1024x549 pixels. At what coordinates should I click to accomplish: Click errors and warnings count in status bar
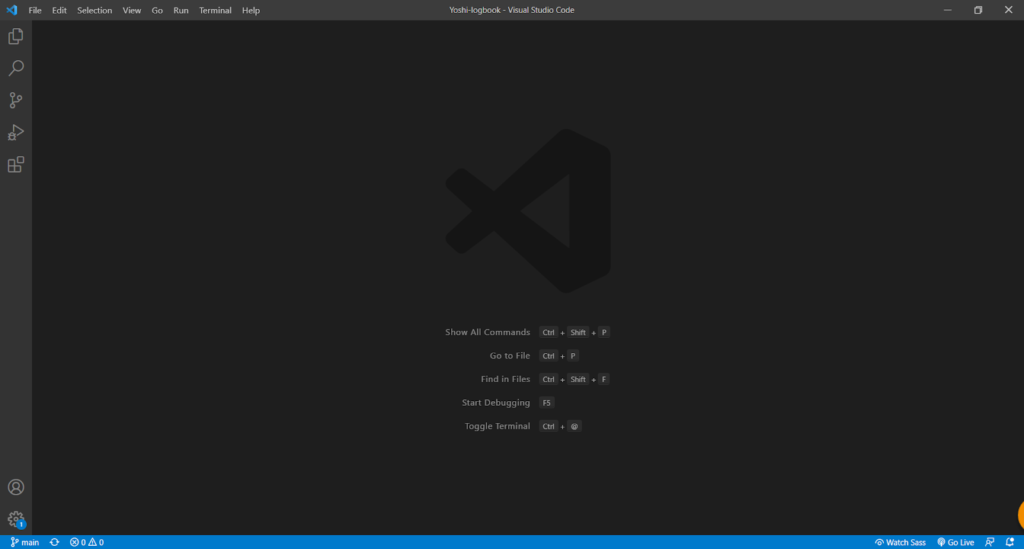point(87,542)
